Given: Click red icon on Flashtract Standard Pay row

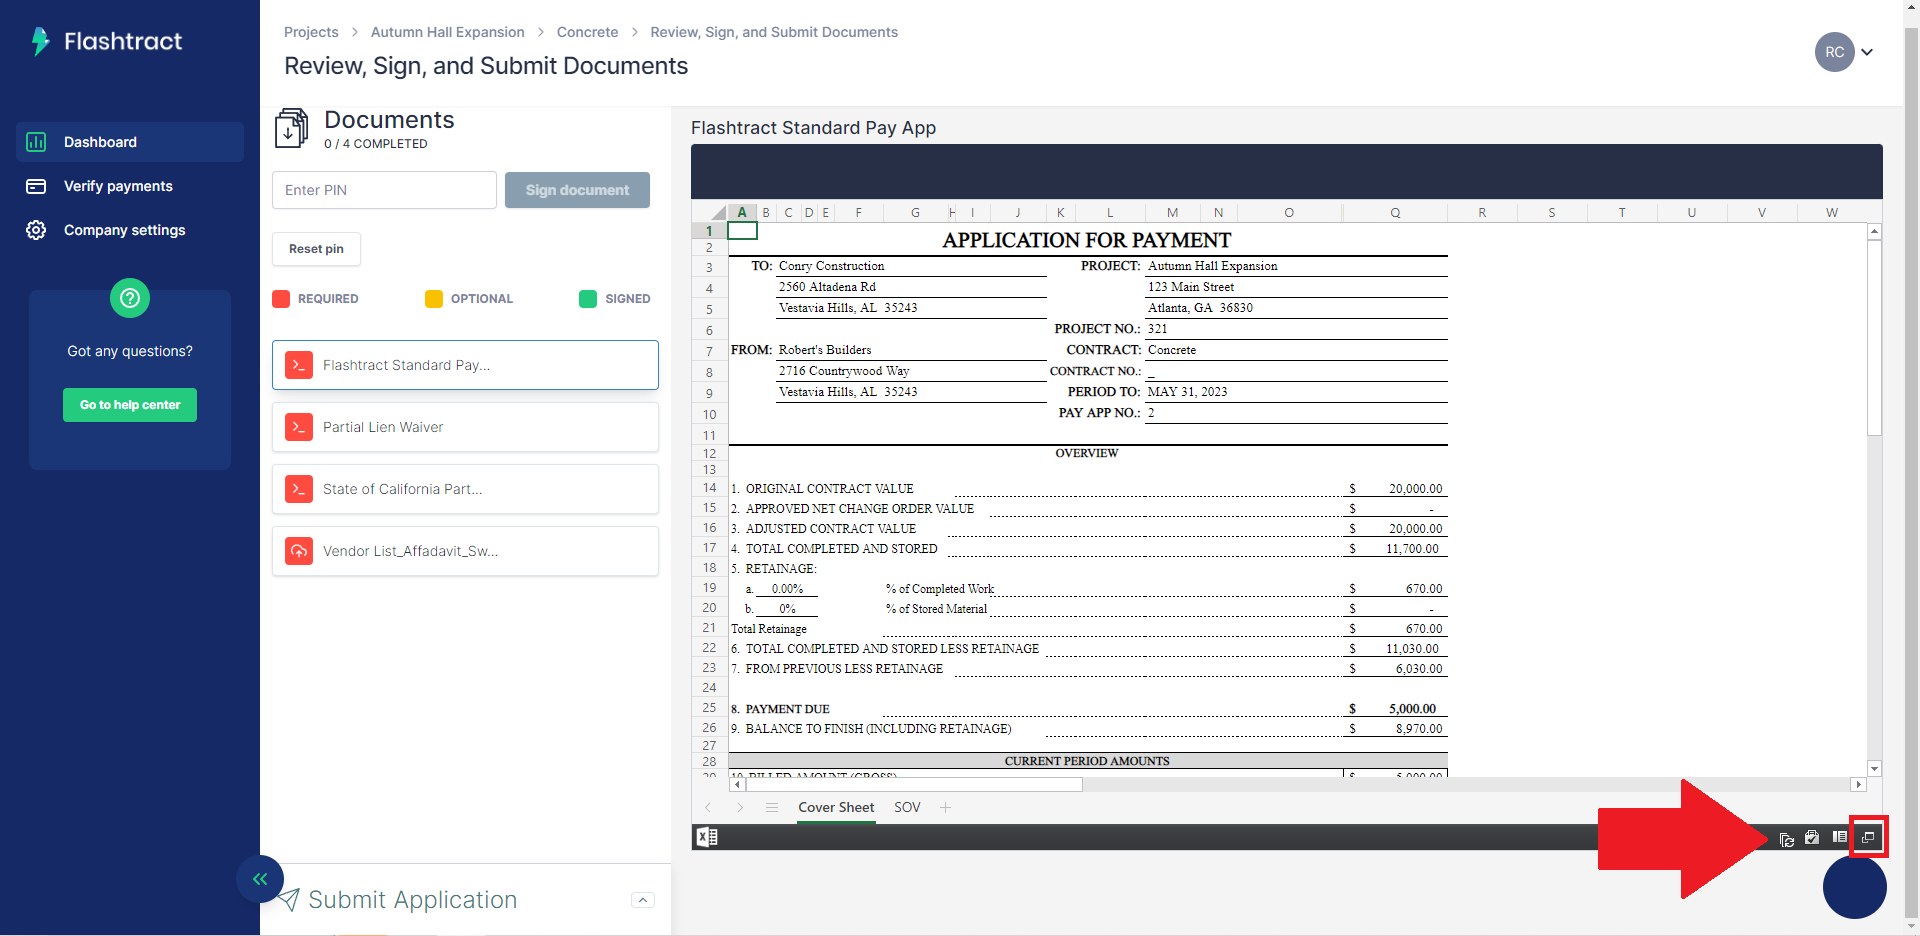Looking at the screenshot, I should [299, 365].
